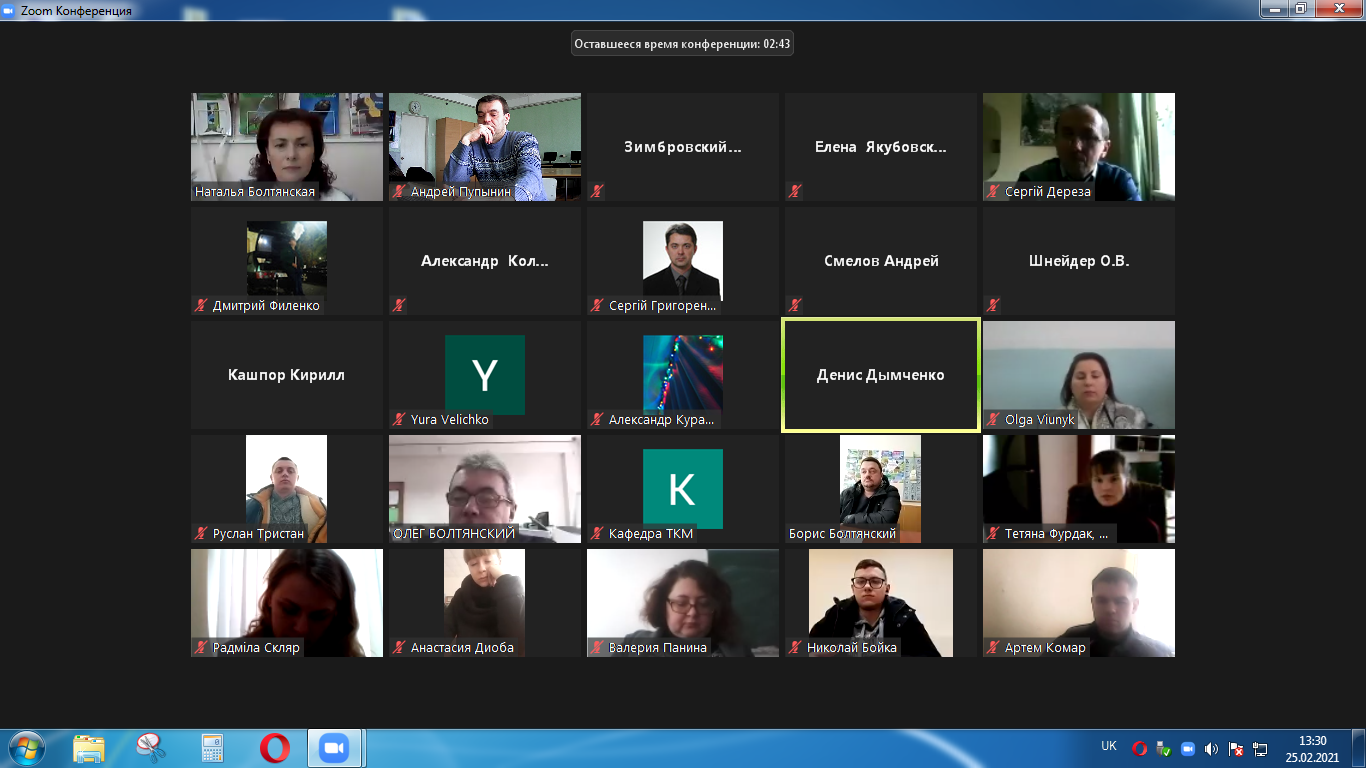Image resolution: width=1366 pixels, height=768 pixels.
Task: Open the Windows Start menu
Action: click(x=25, y=748)
